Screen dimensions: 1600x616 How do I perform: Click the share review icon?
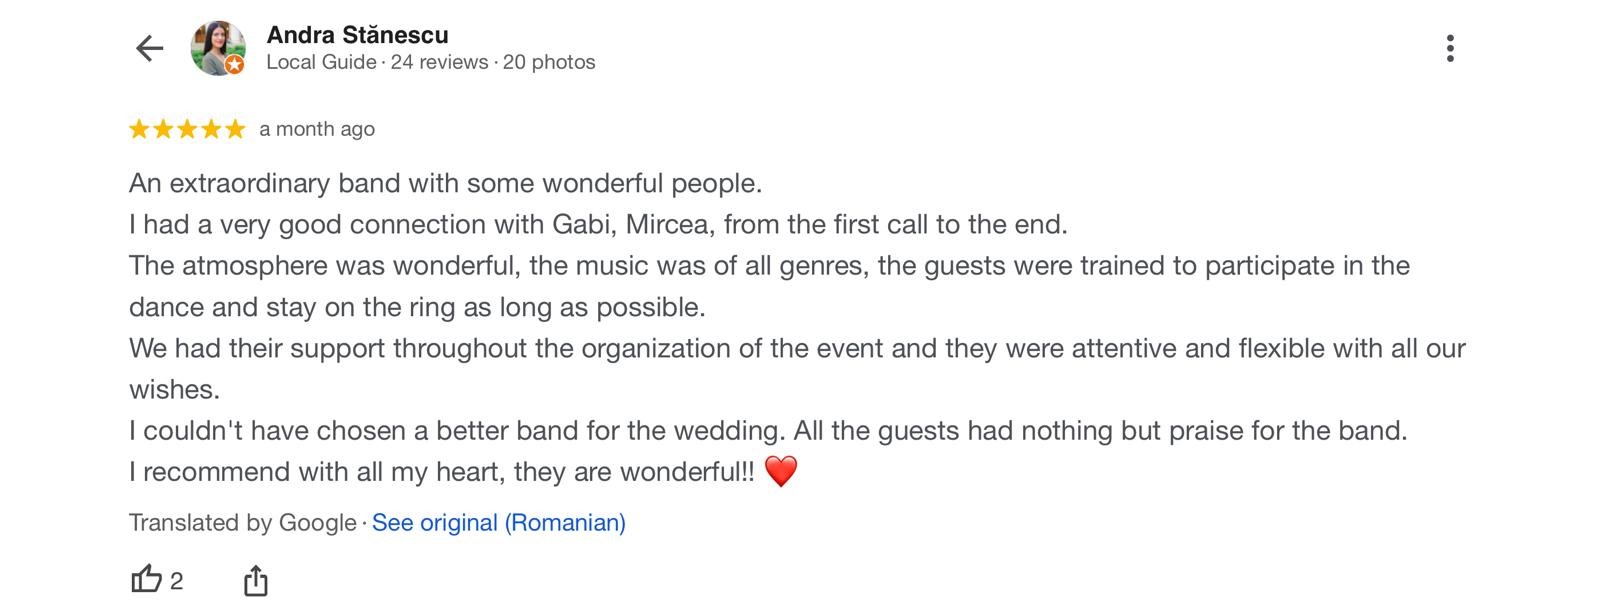[x=256, y=580]
